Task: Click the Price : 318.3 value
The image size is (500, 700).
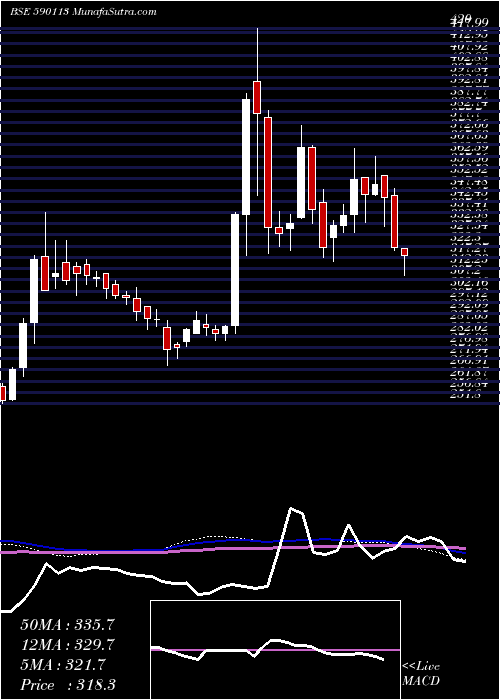Action: pos(69,685)
